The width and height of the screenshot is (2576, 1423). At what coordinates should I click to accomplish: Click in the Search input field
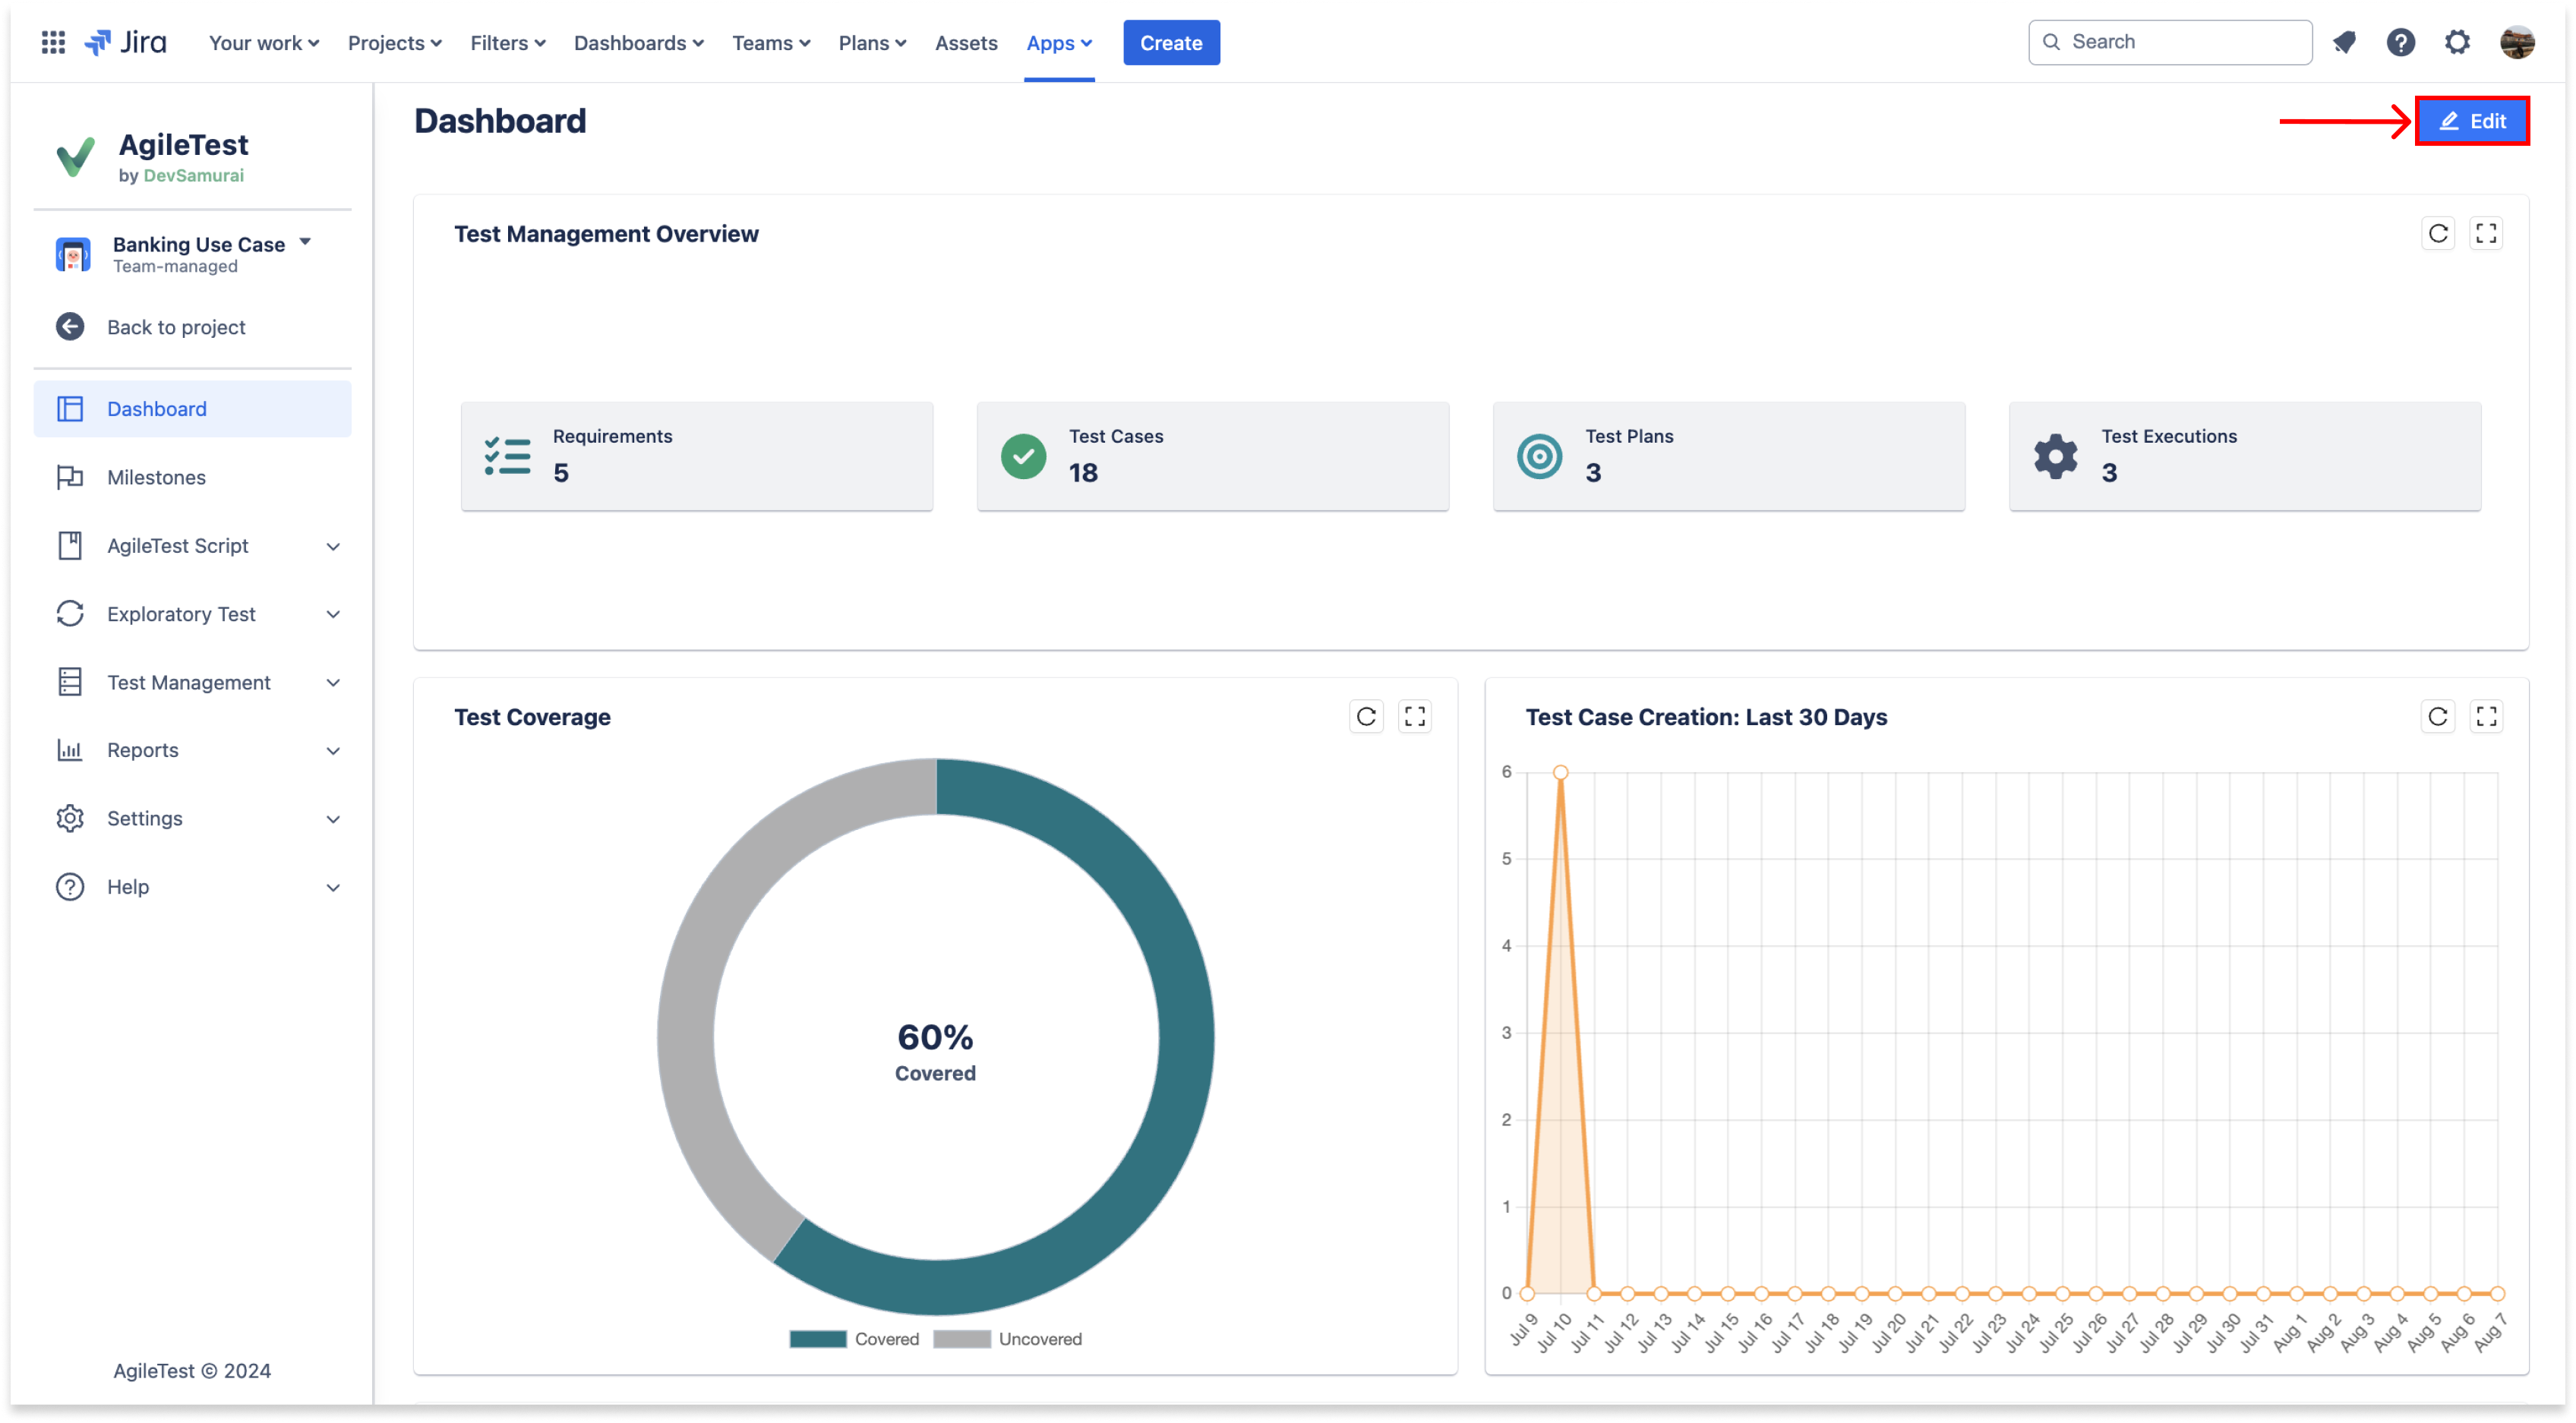[x=2169, y=42]
